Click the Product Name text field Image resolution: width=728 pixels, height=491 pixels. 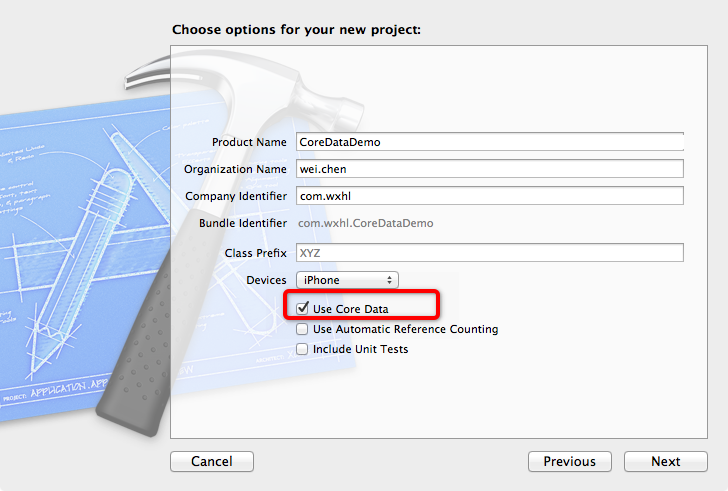coord(489,142)
